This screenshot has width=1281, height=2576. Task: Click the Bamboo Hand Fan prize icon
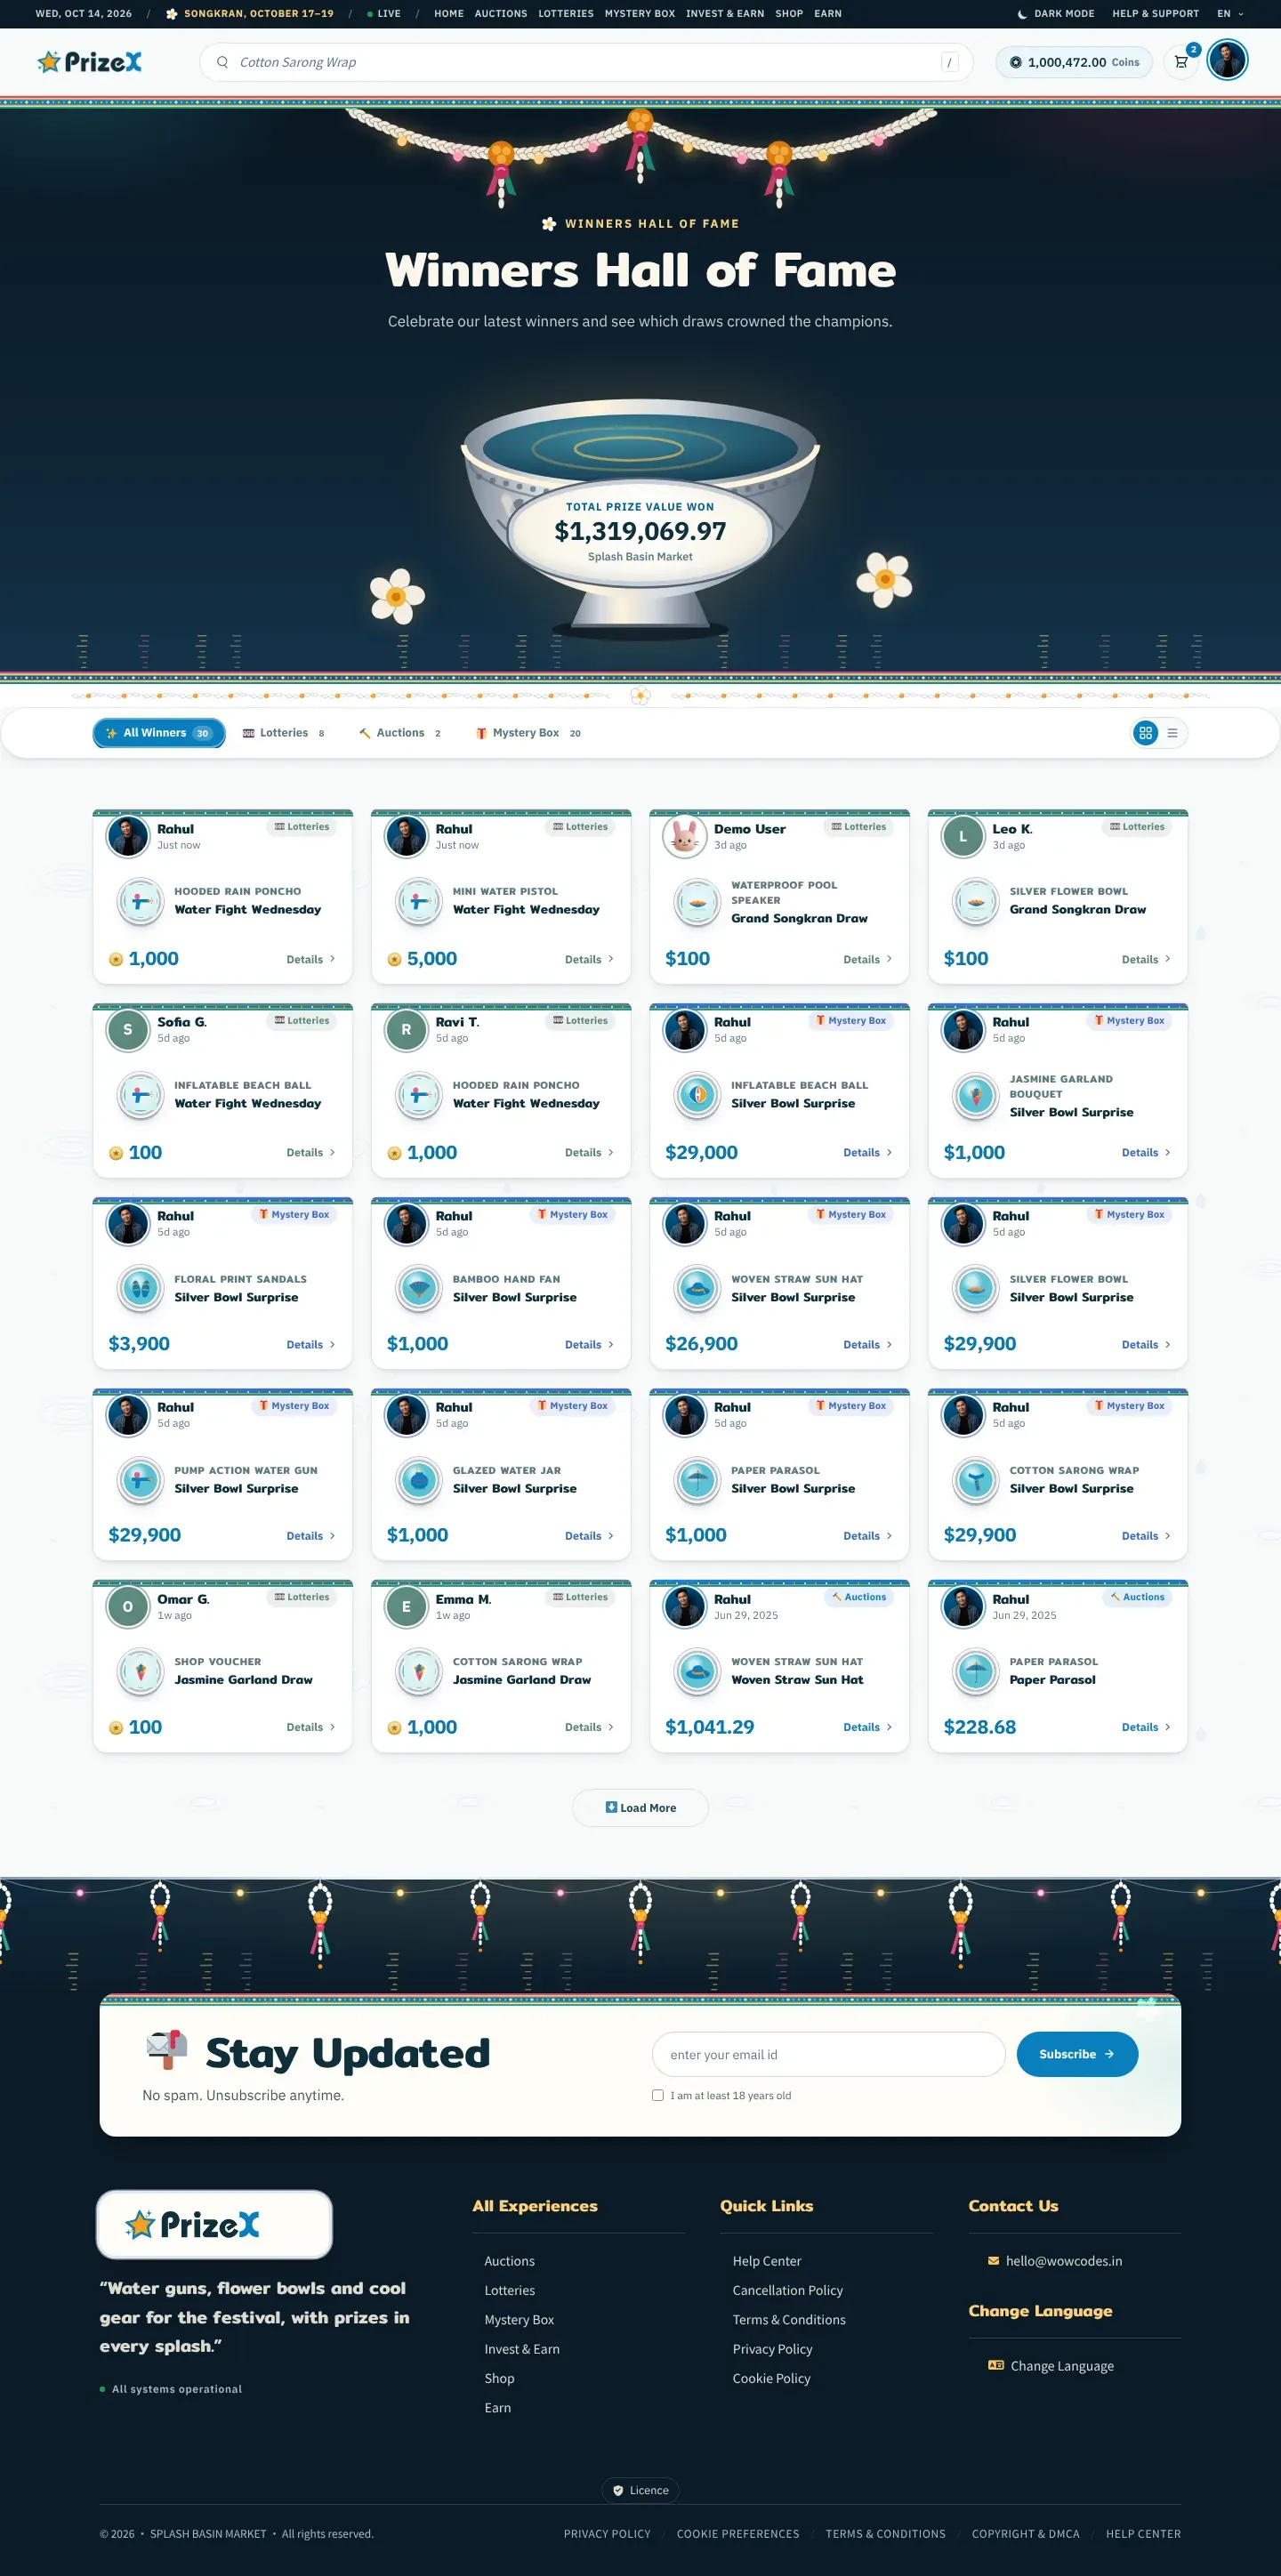coord(419,1288)
